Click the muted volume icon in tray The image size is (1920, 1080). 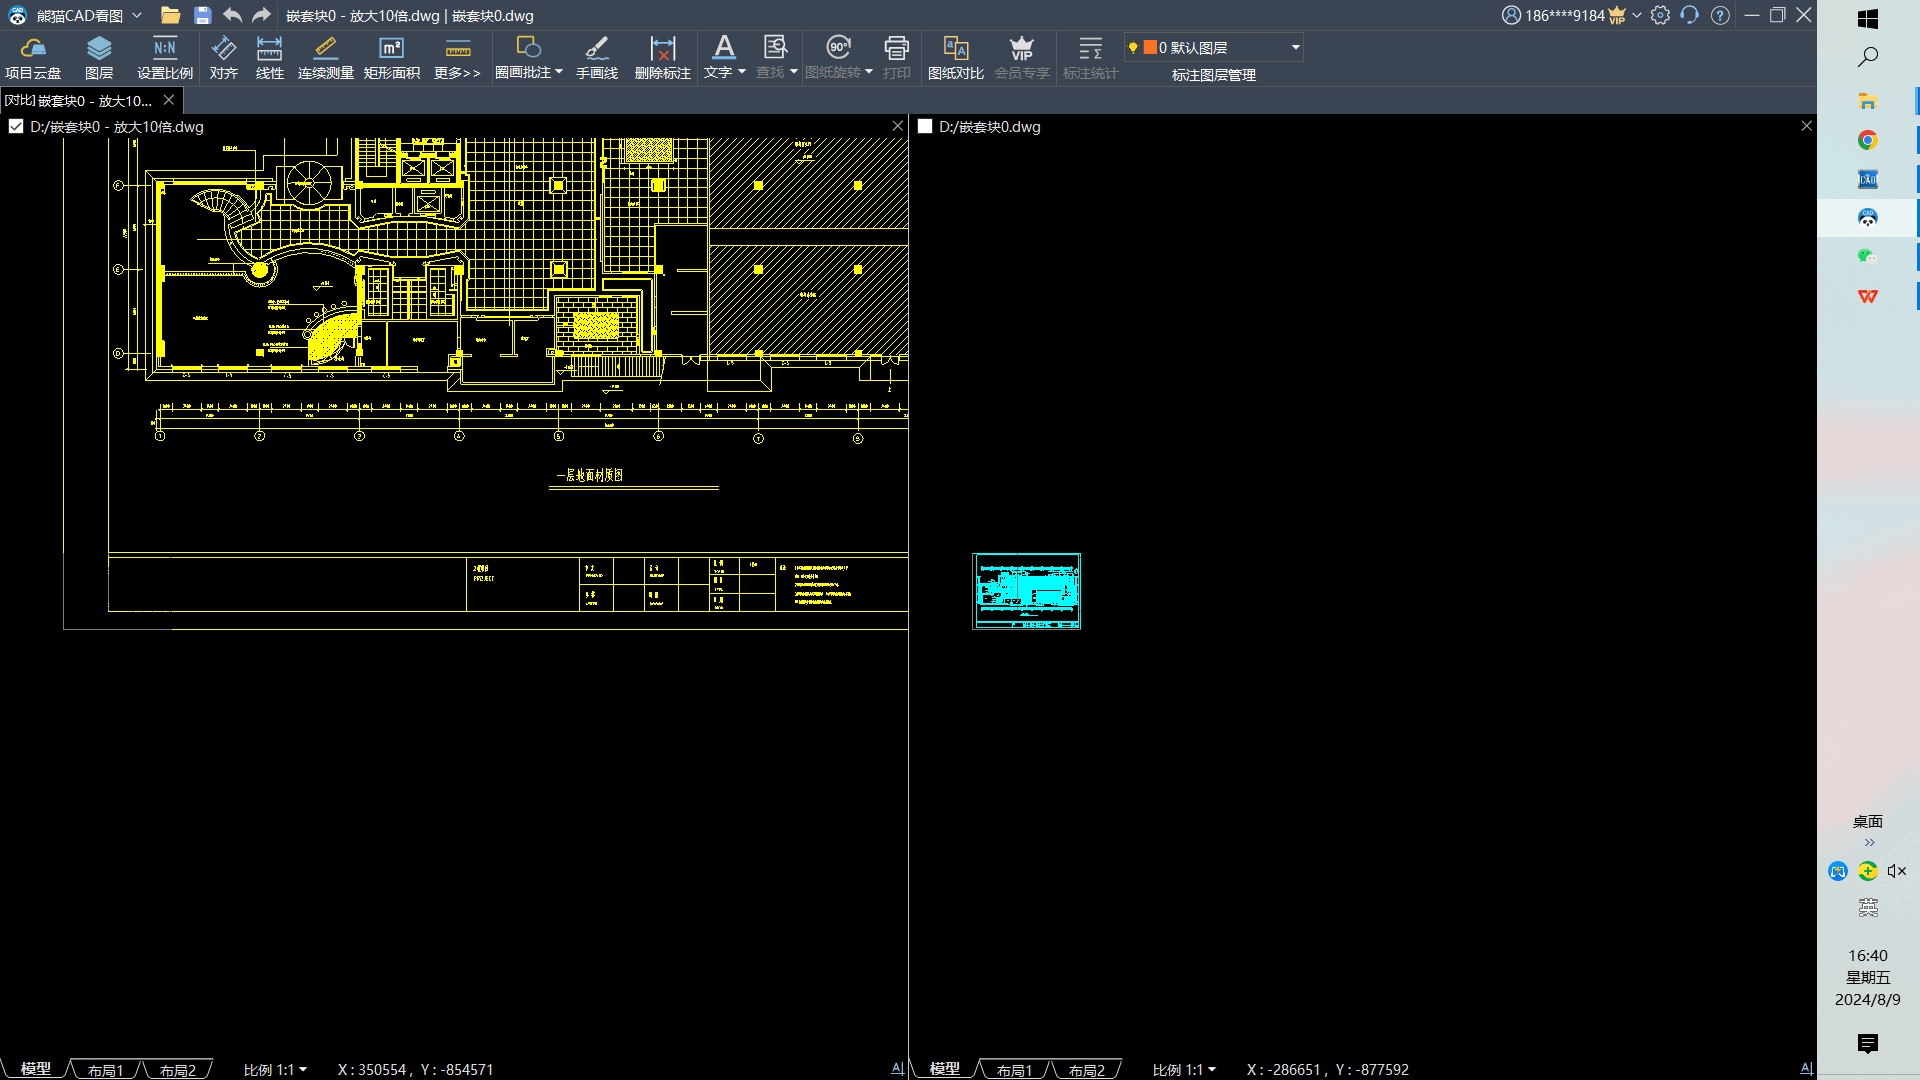click(1897, 871)
